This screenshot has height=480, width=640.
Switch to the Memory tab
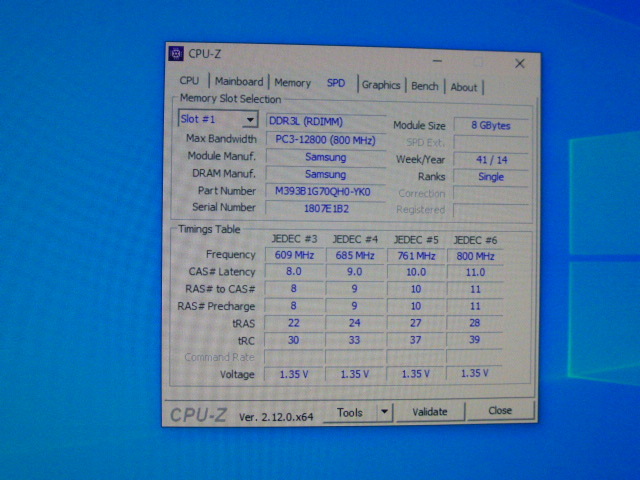pyautogui.click(x=292, y=83)
